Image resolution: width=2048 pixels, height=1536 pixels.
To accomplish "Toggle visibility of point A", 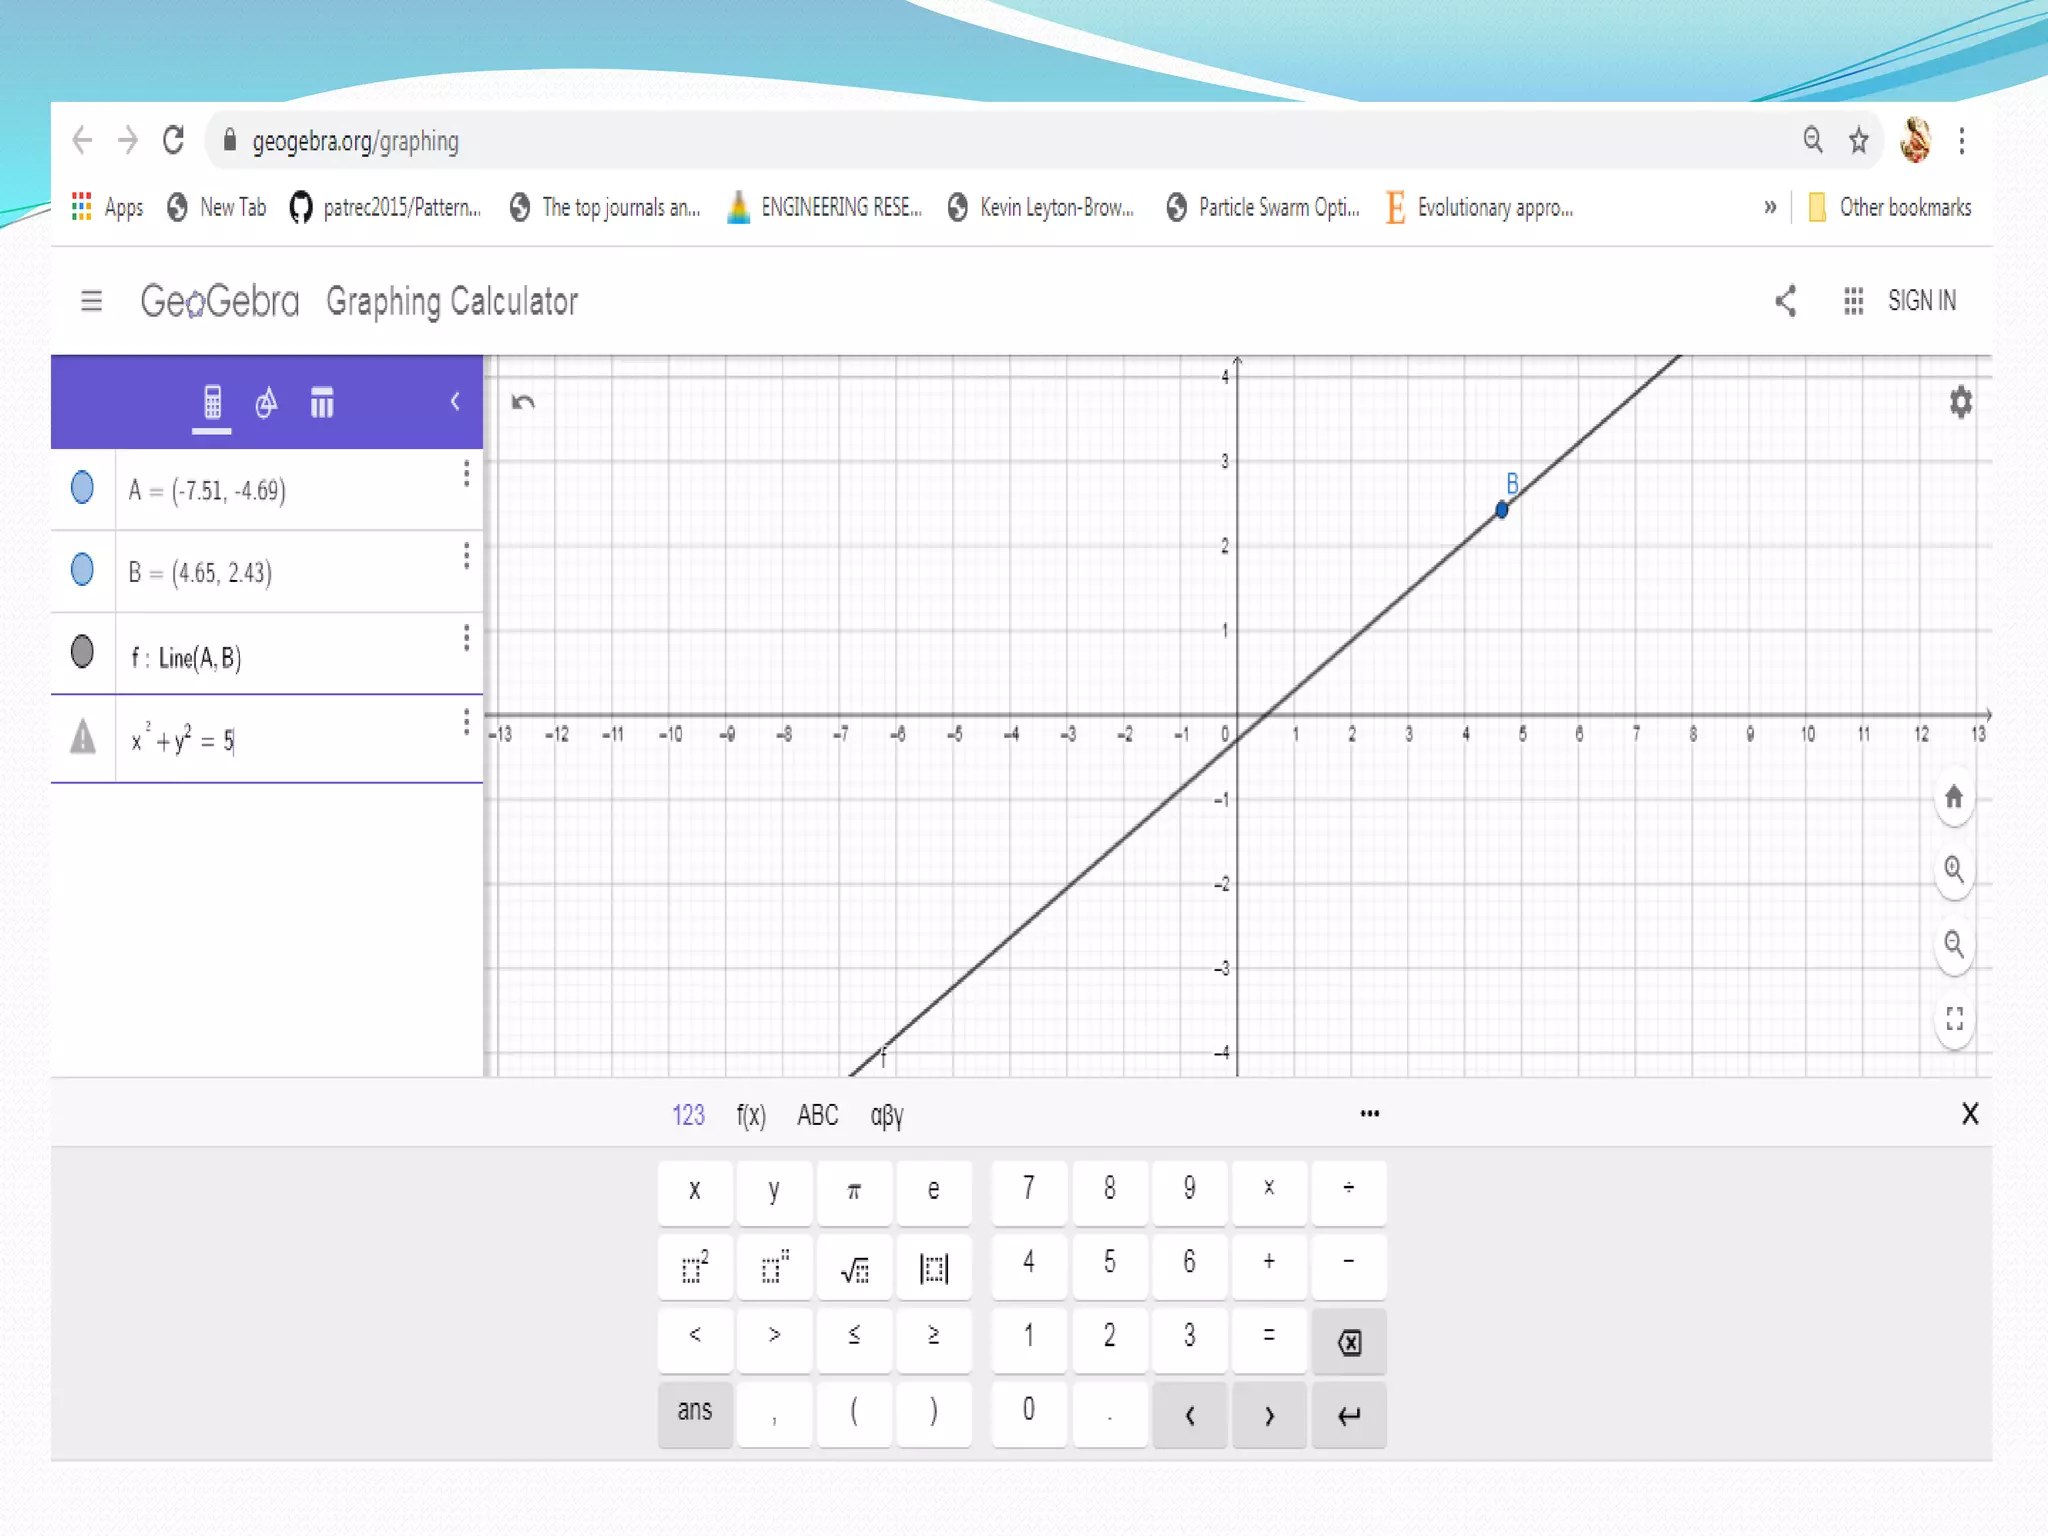I will click(x=83, y=488).
